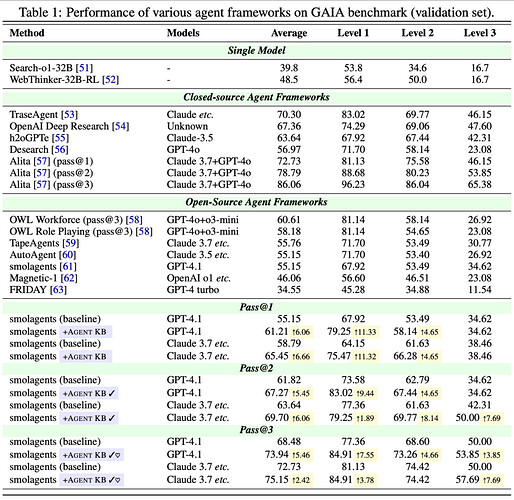Open citation link 51 next to Search-o1-32B

[84, 68]
